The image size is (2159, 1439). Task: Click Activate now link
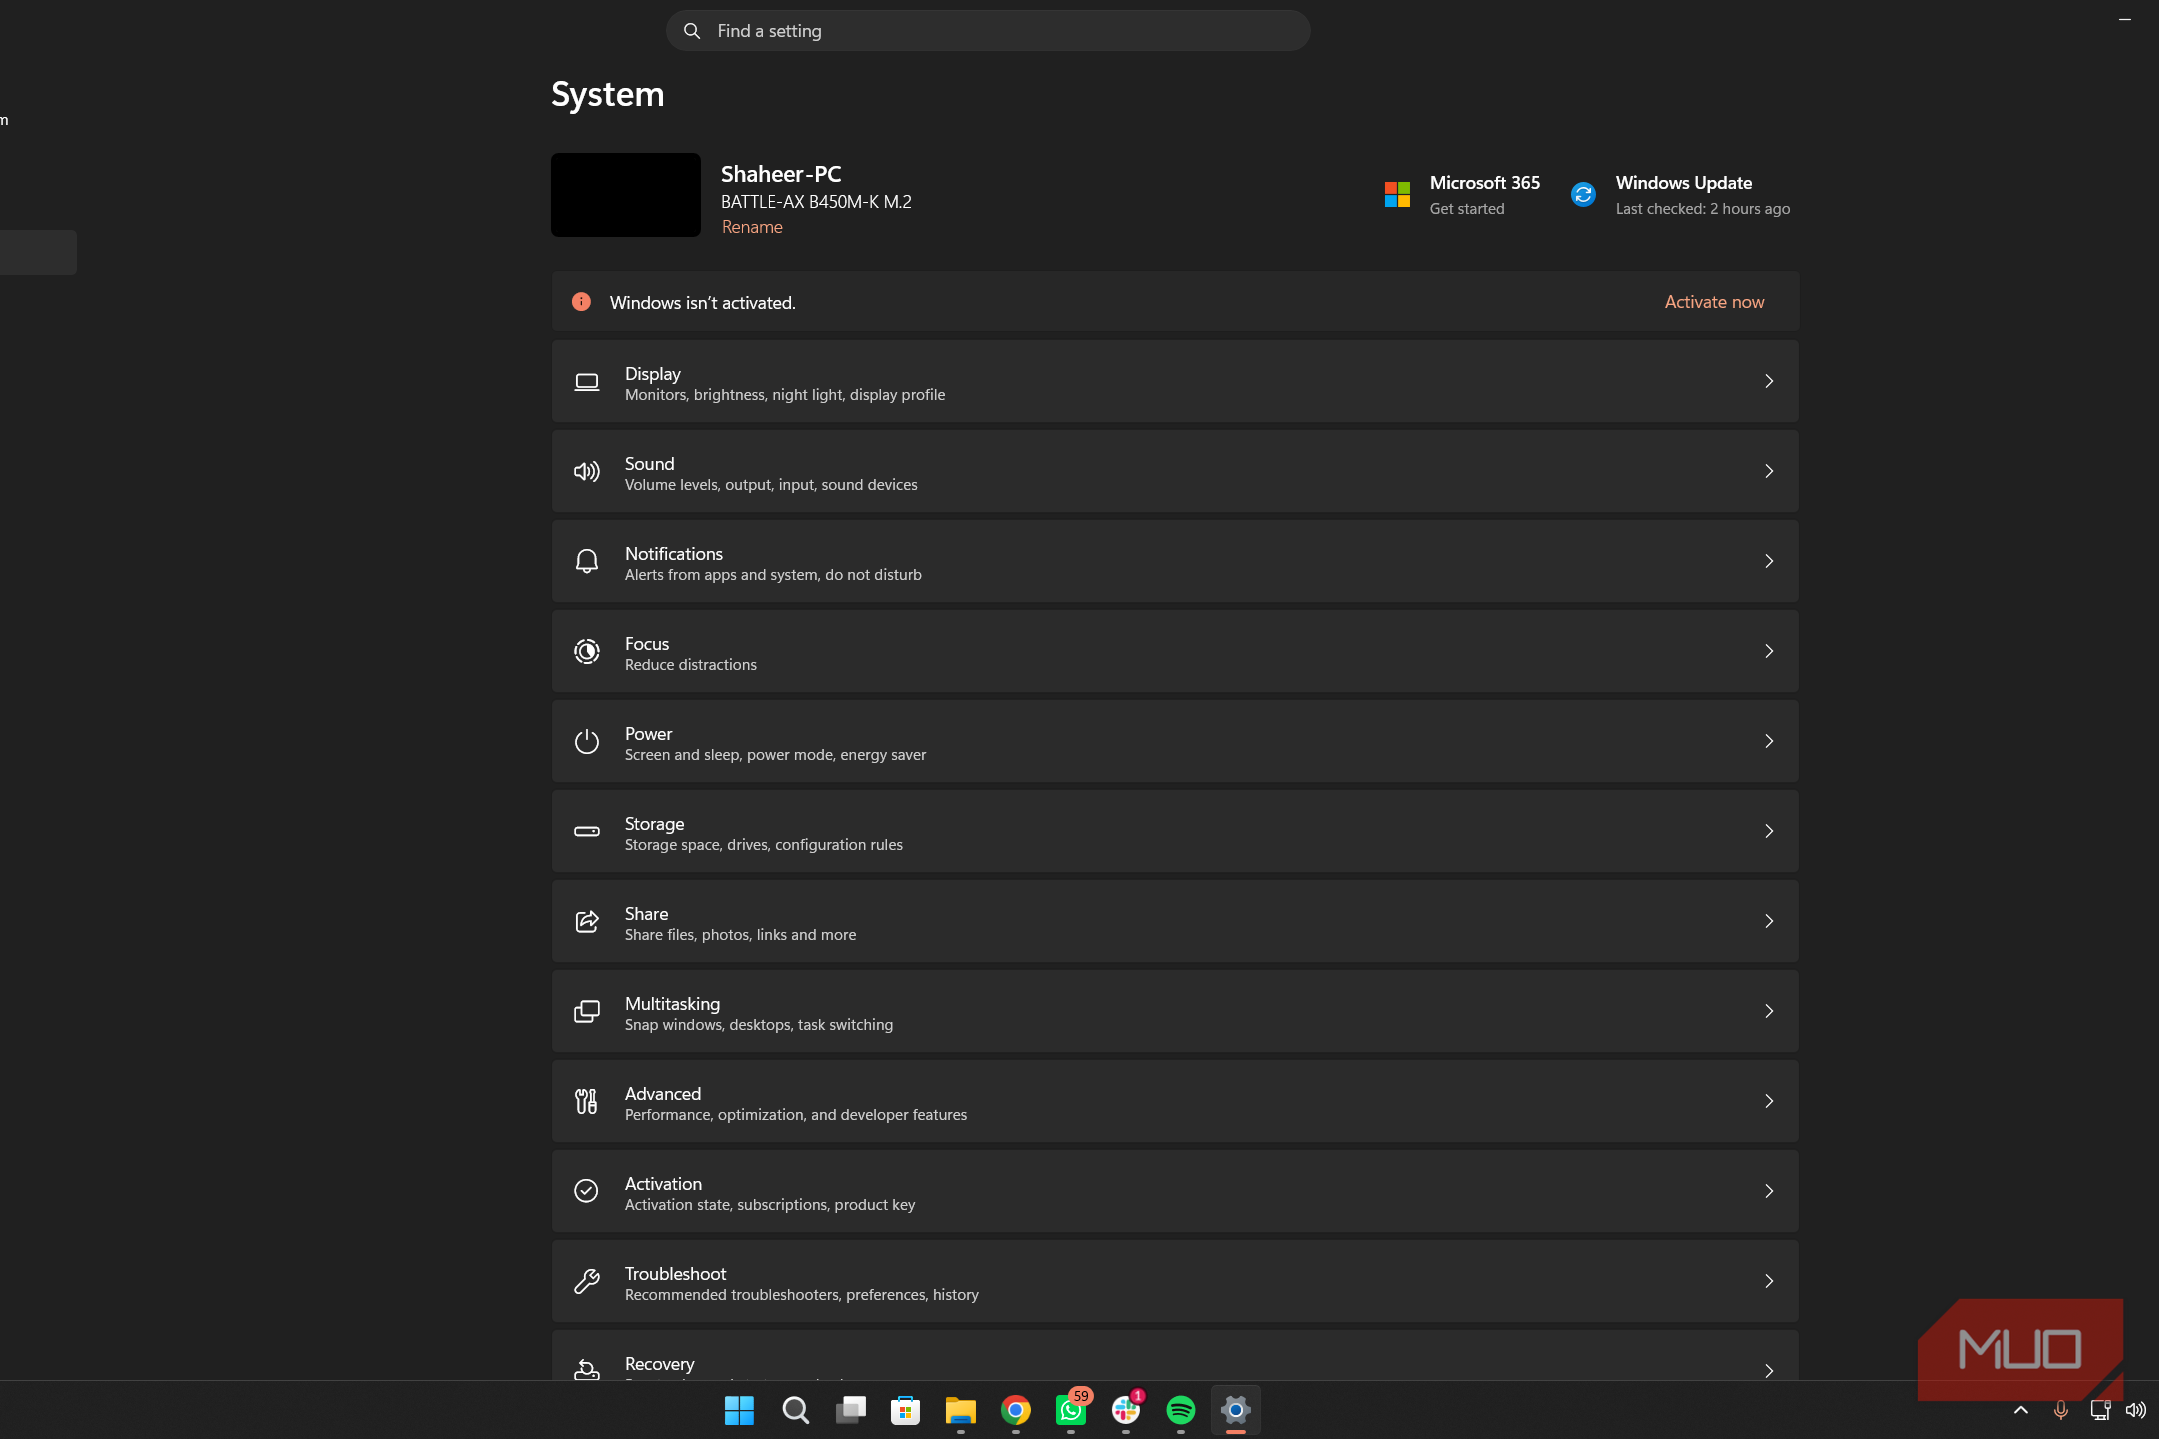pos(1714,302)
